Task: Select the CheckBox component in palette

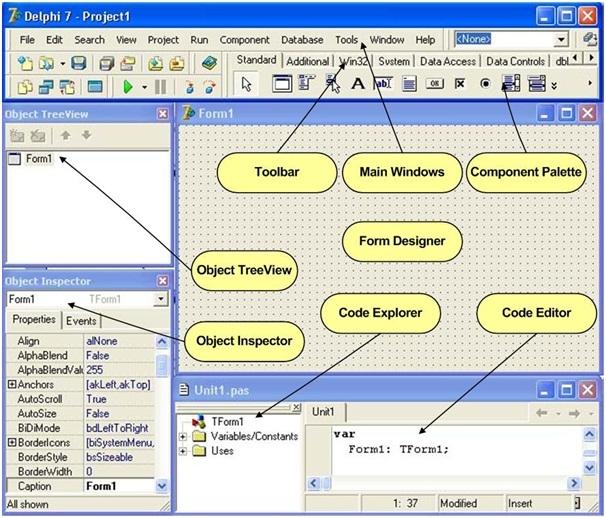Action: tap(460, 84)
